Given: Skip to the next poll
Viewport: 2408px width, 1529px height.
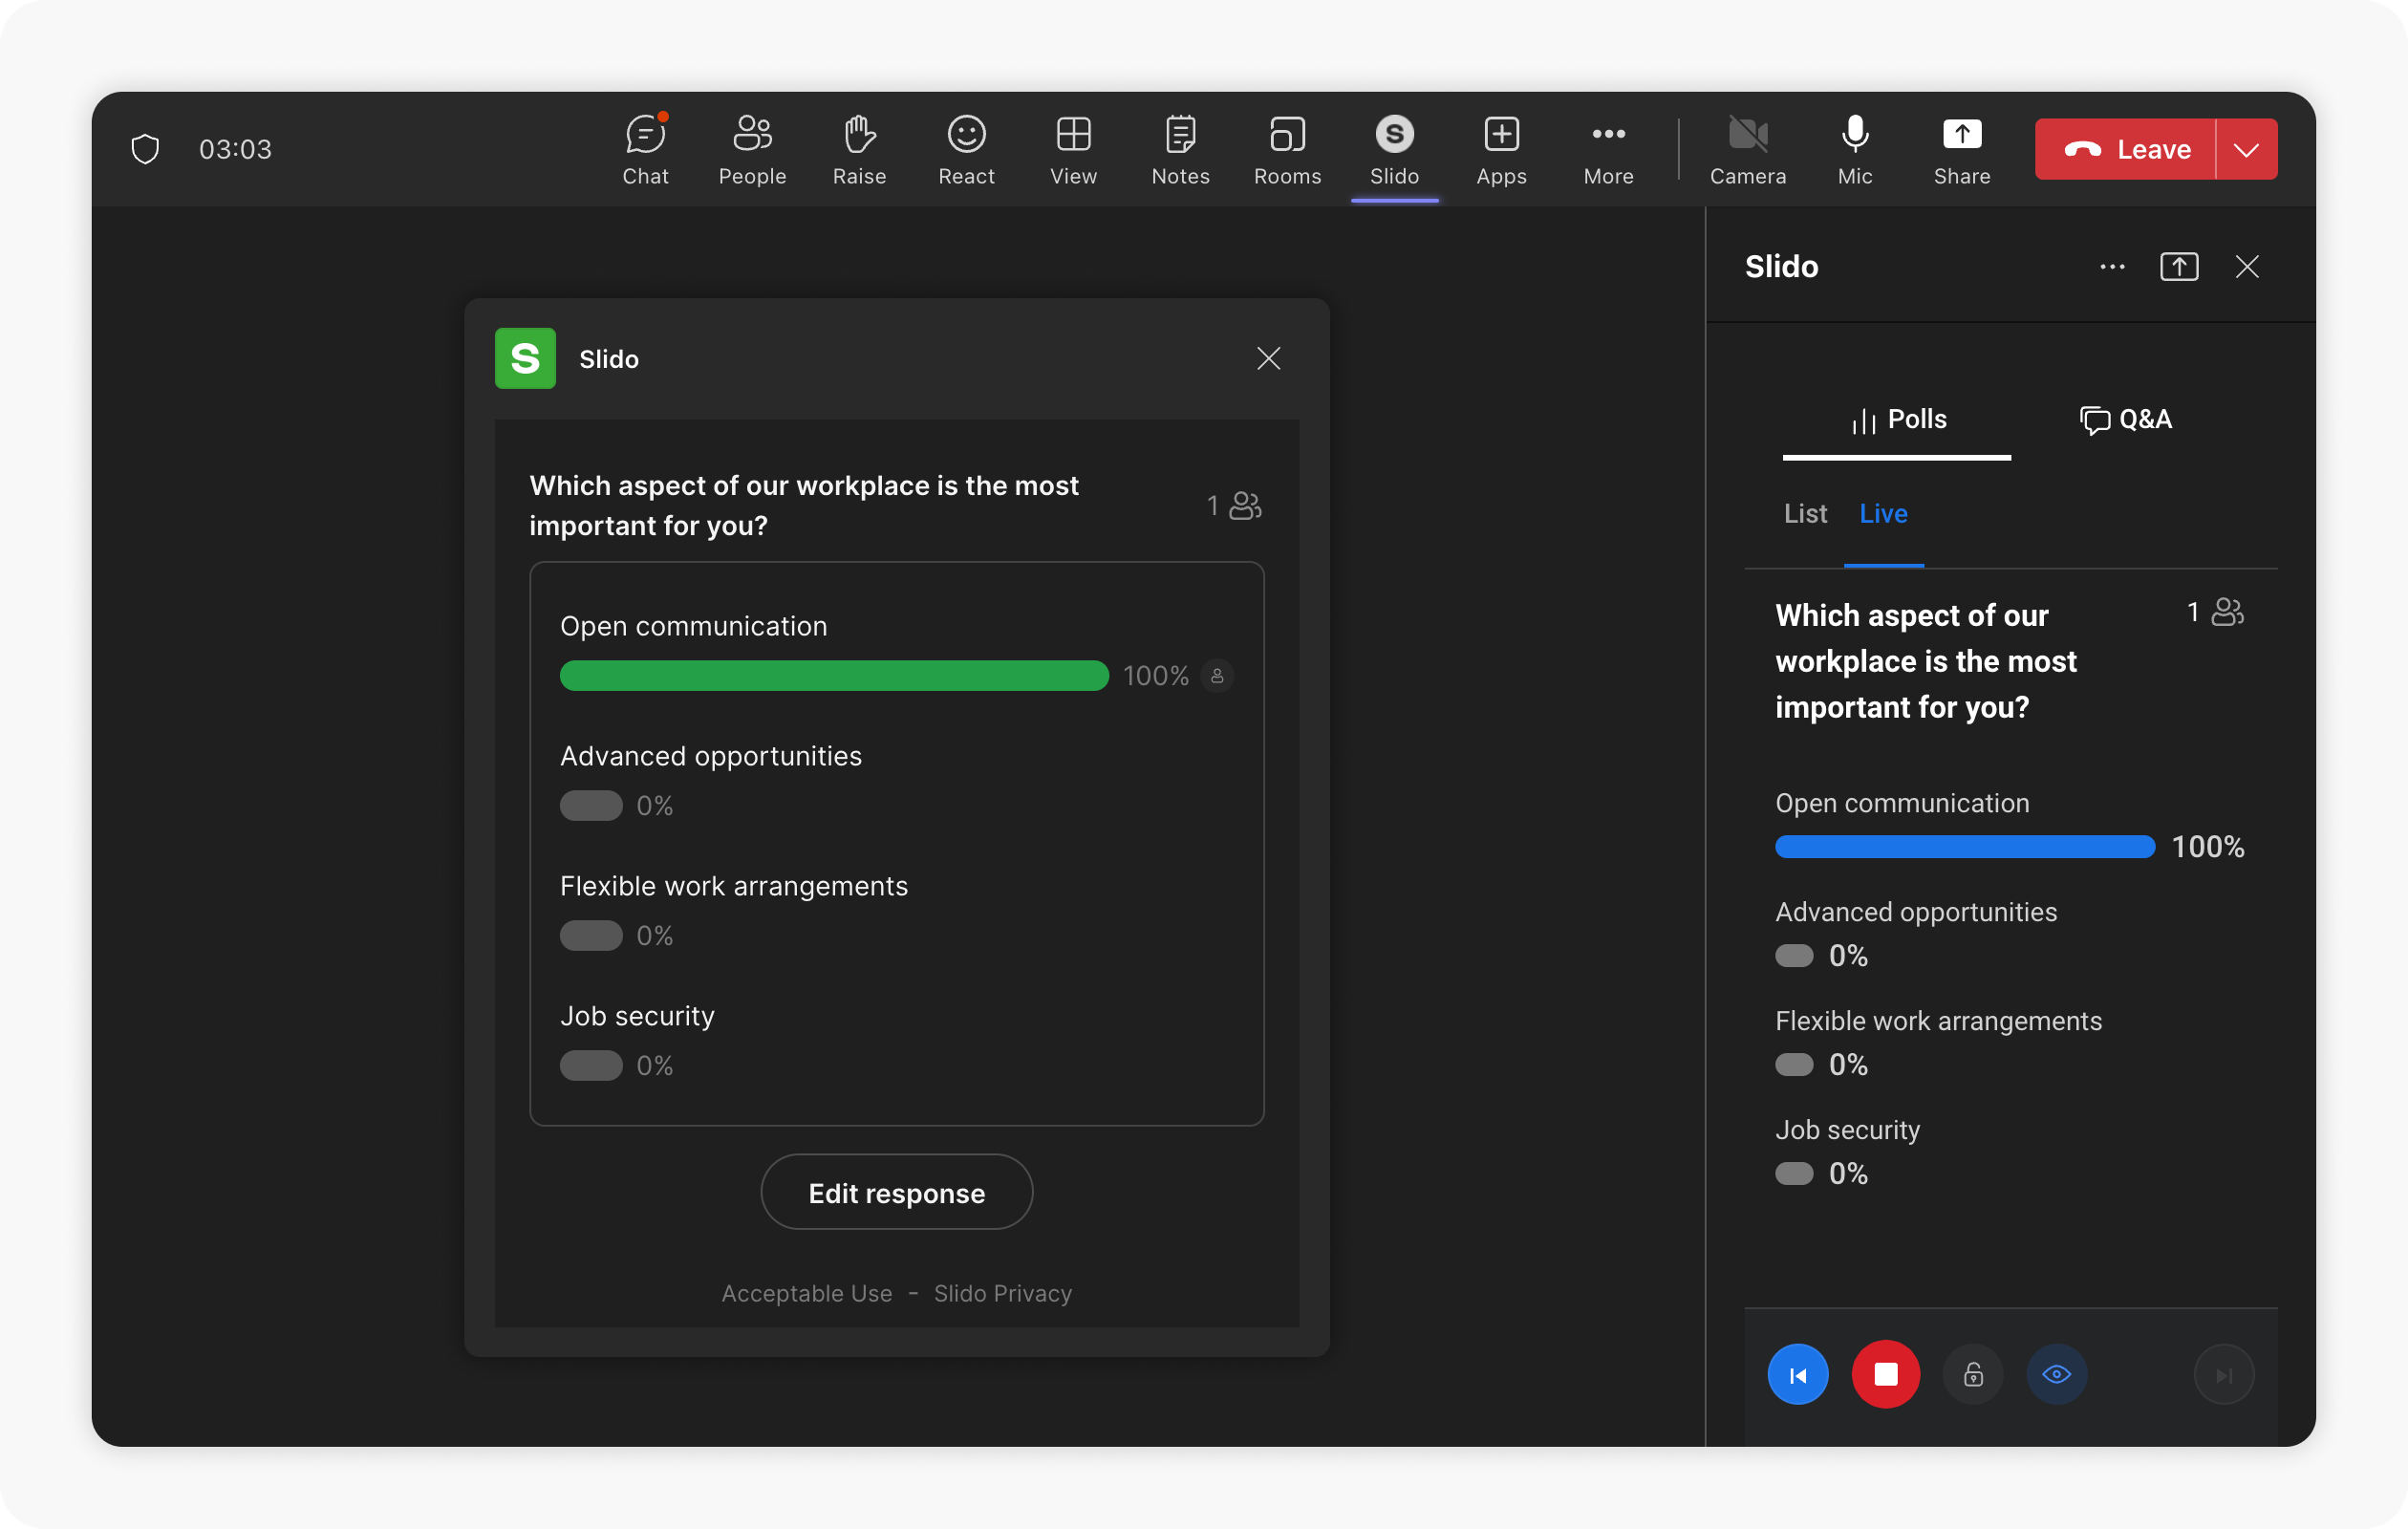Looking at the screenshot, I should [2224, 1375].
